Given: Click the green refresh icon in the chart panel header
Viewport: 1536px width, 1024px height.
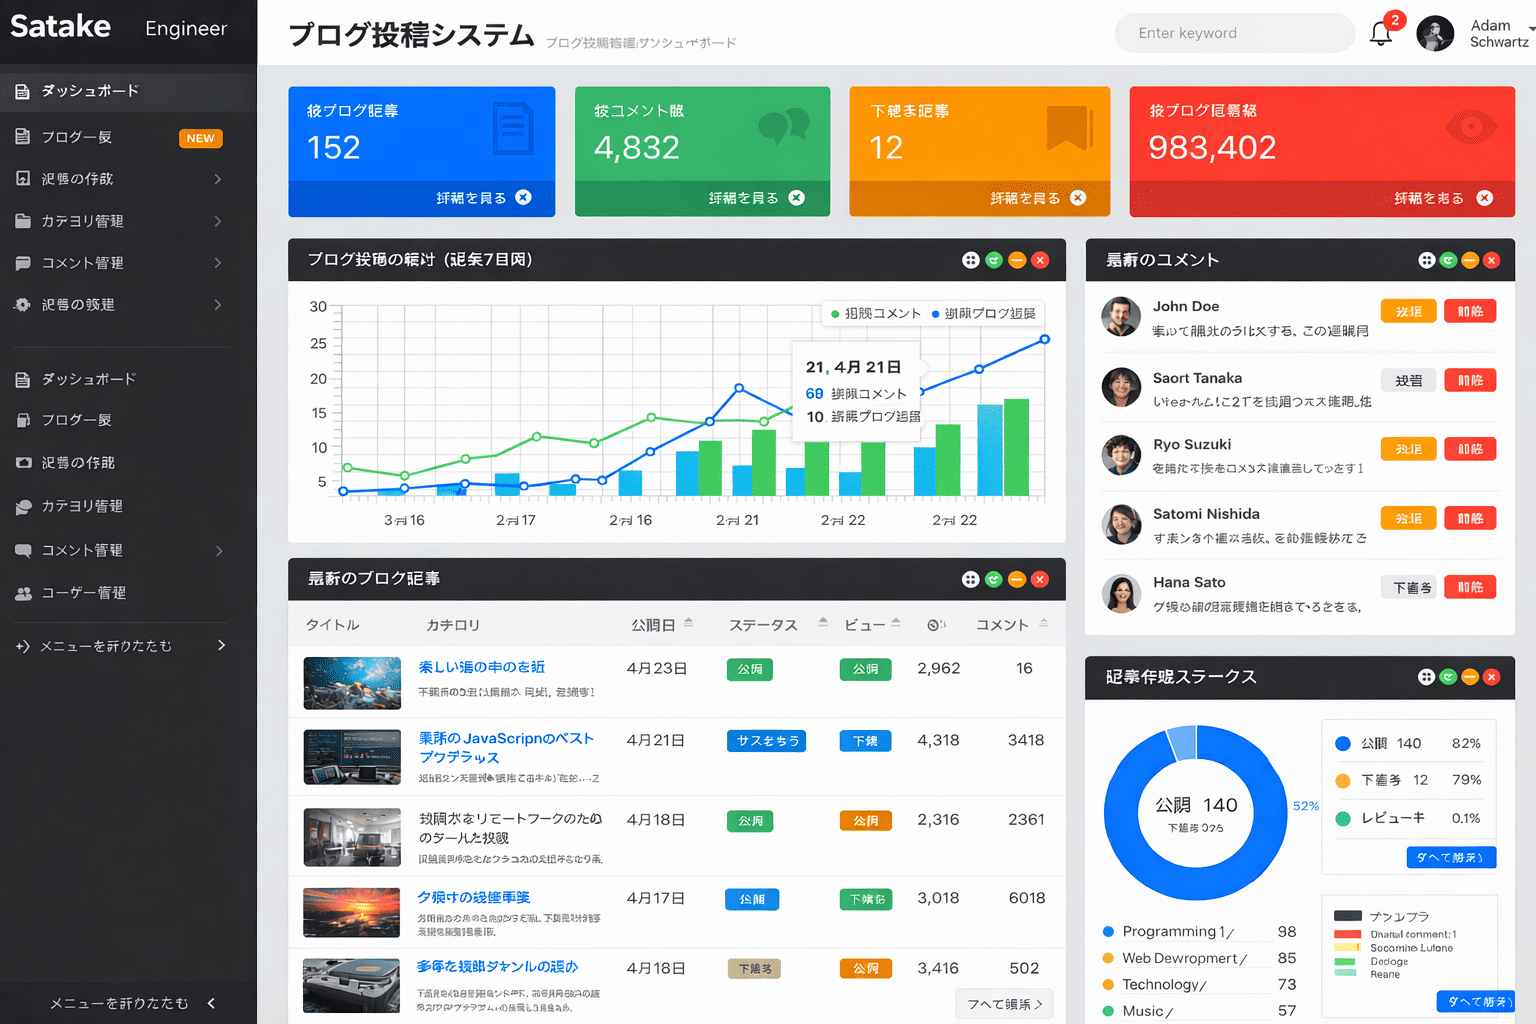Looking at the screenshot, I should coord(994,260).
